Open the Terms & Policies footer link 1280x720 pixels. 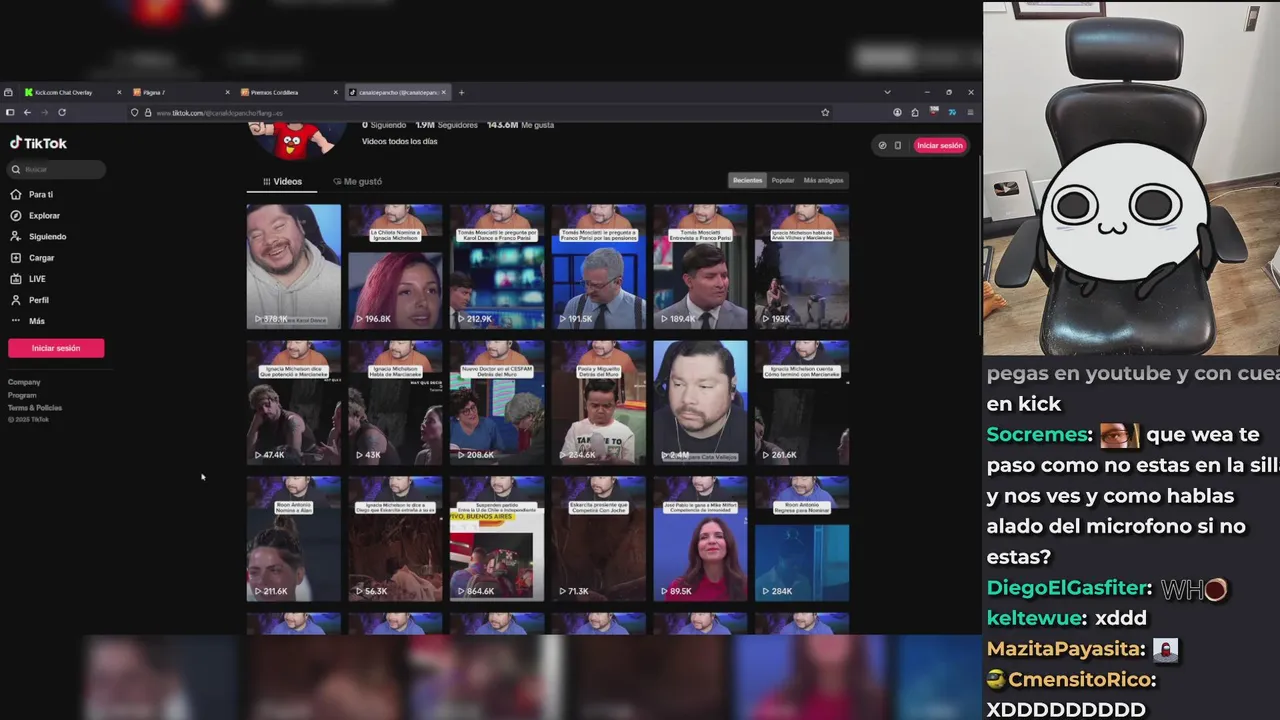click(35, 408)
